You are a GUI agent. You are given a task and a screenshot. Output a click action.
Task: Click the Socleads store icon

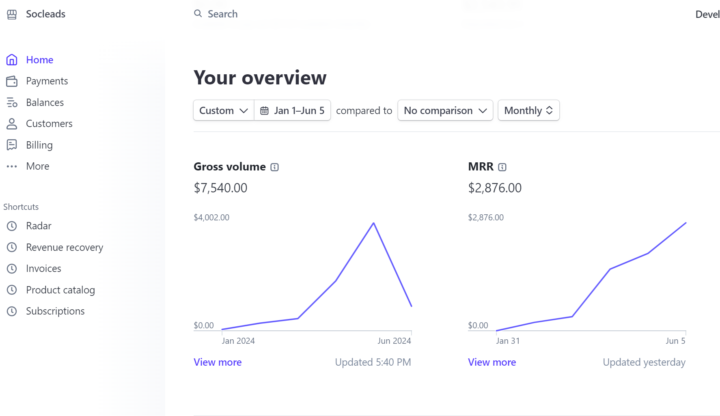pyautogui.click(x=12, y=14)
